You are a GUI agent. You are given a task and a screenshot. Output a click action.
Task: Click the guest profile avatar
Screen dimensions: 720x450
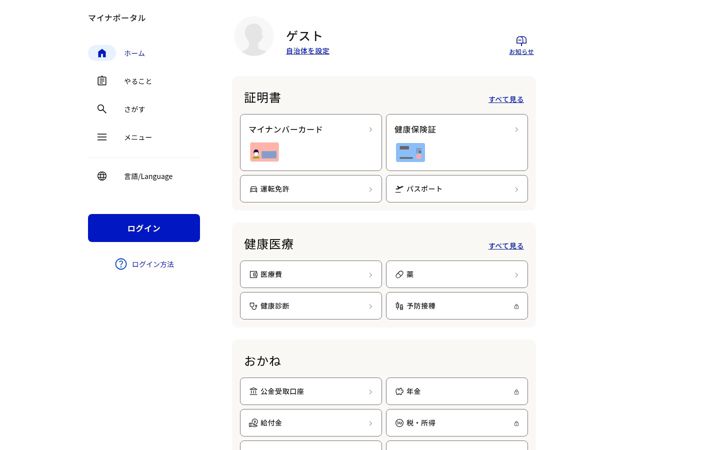[254, 37]
